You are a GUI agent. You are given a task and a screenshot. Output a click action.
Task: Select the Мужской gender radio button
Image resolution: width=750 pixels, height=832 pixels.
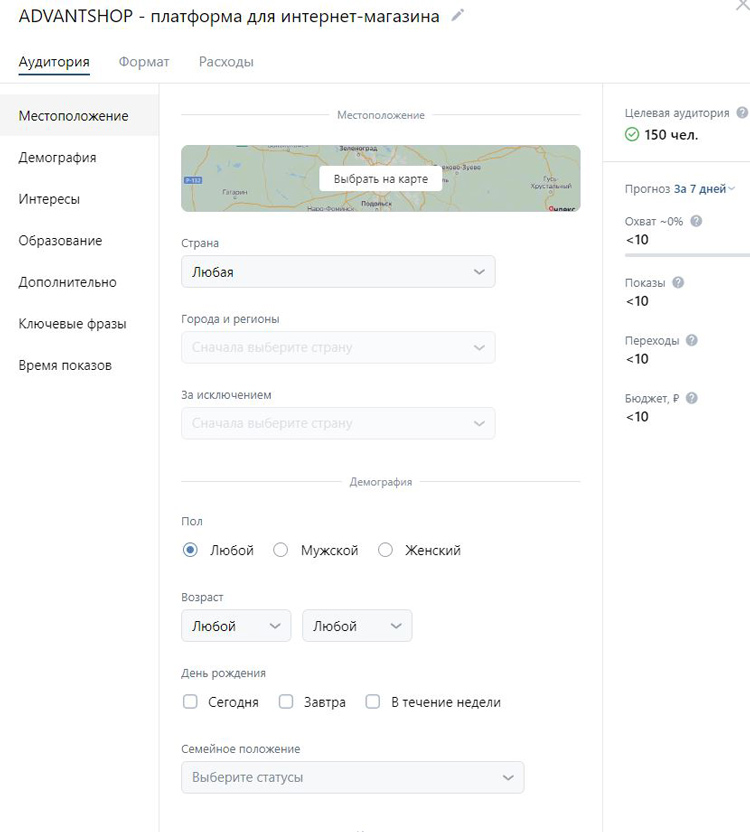click(x=280, y=550)
